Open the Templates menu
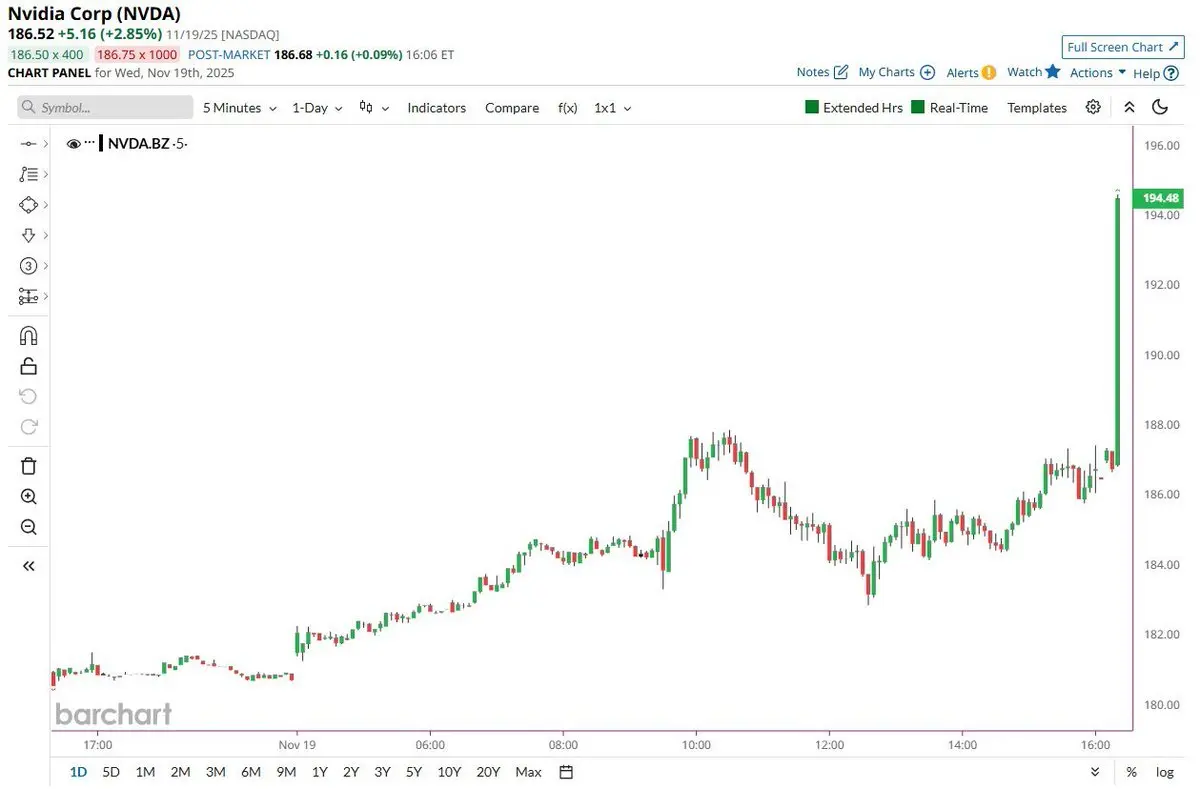Viewport: 1200px width, 789px height. coord(1037,107)
